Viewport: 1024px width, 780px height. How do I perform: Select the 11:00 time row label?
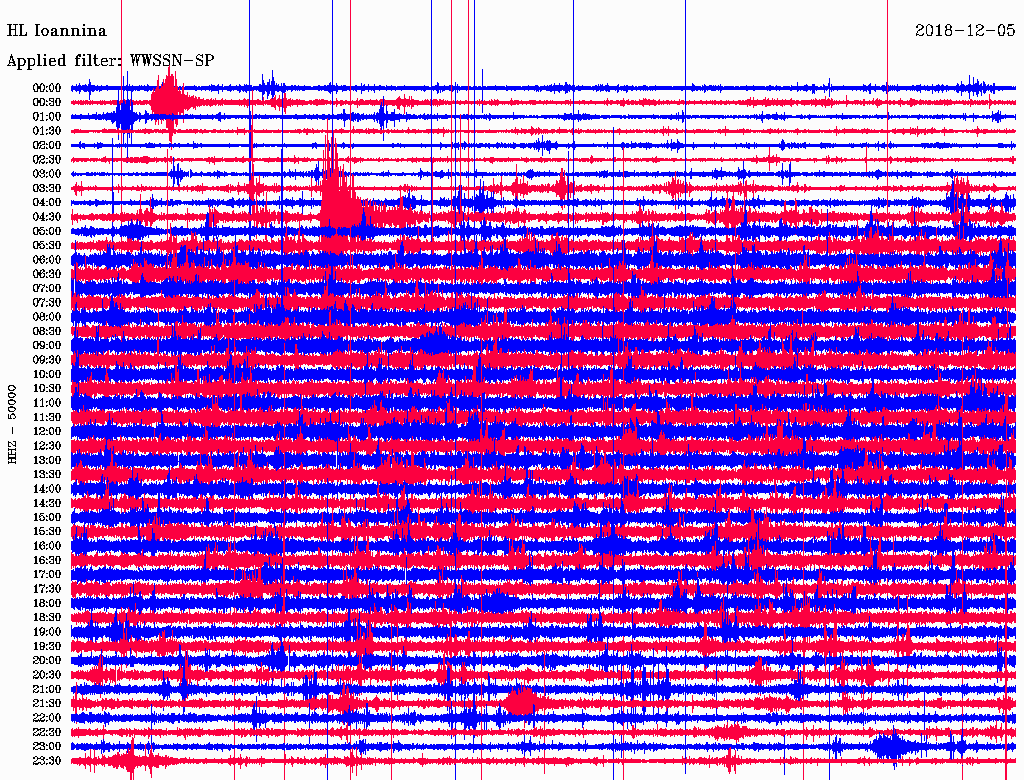[47, 403]
